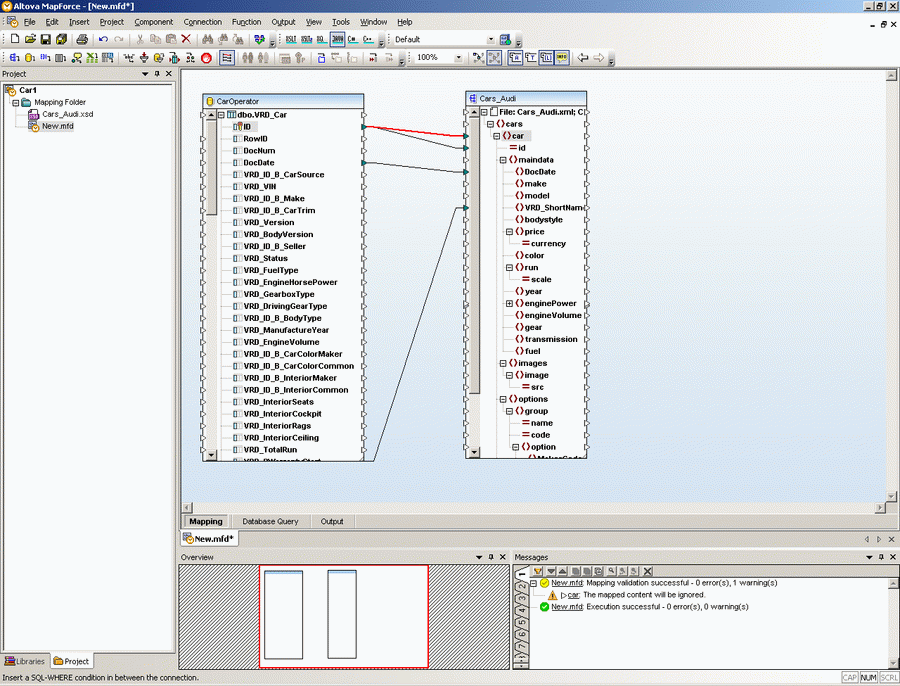Select the DocDate column in CarOperator
The width and height of the screenshot is (900, 686).
click(259, 163)
